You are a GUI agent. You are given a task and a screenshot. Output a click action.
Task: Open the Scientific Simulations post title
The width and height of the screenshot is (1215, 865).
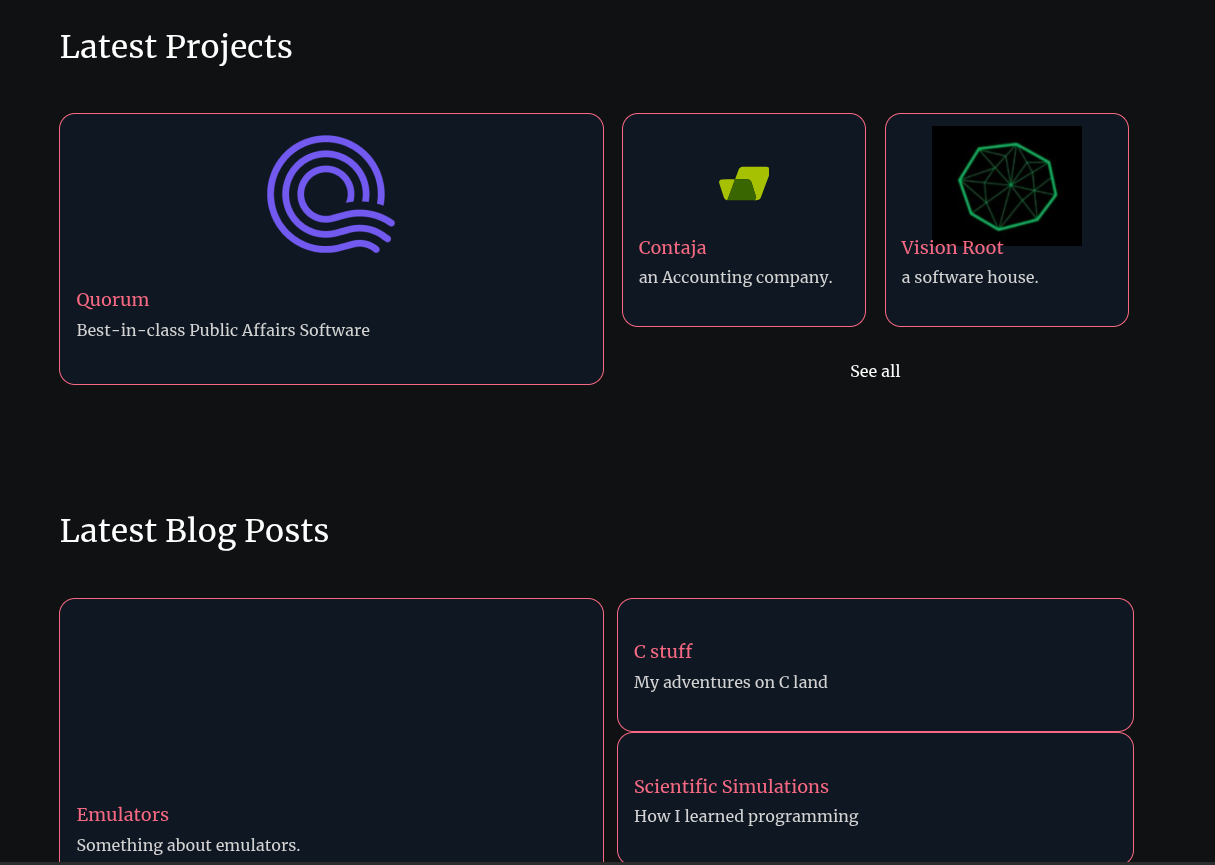(x=731, y=787)
